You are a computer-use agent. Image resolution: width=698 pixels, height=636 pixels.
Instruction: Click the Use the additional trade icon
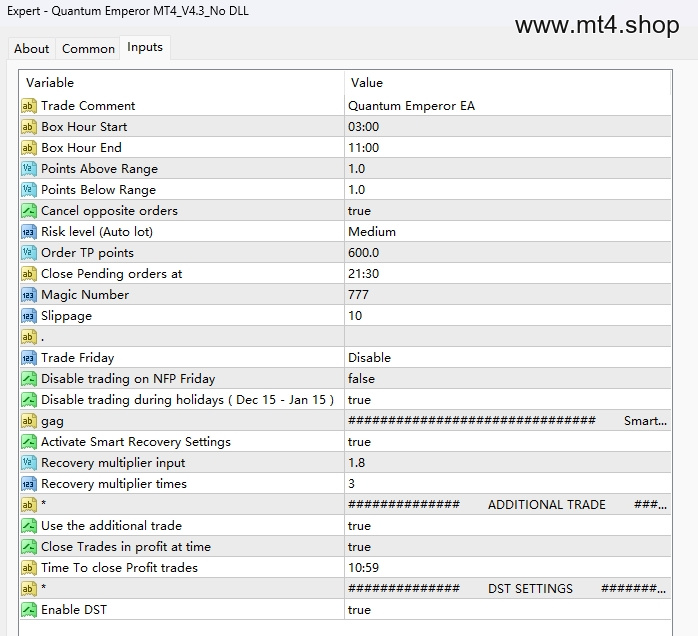(28, 526)
